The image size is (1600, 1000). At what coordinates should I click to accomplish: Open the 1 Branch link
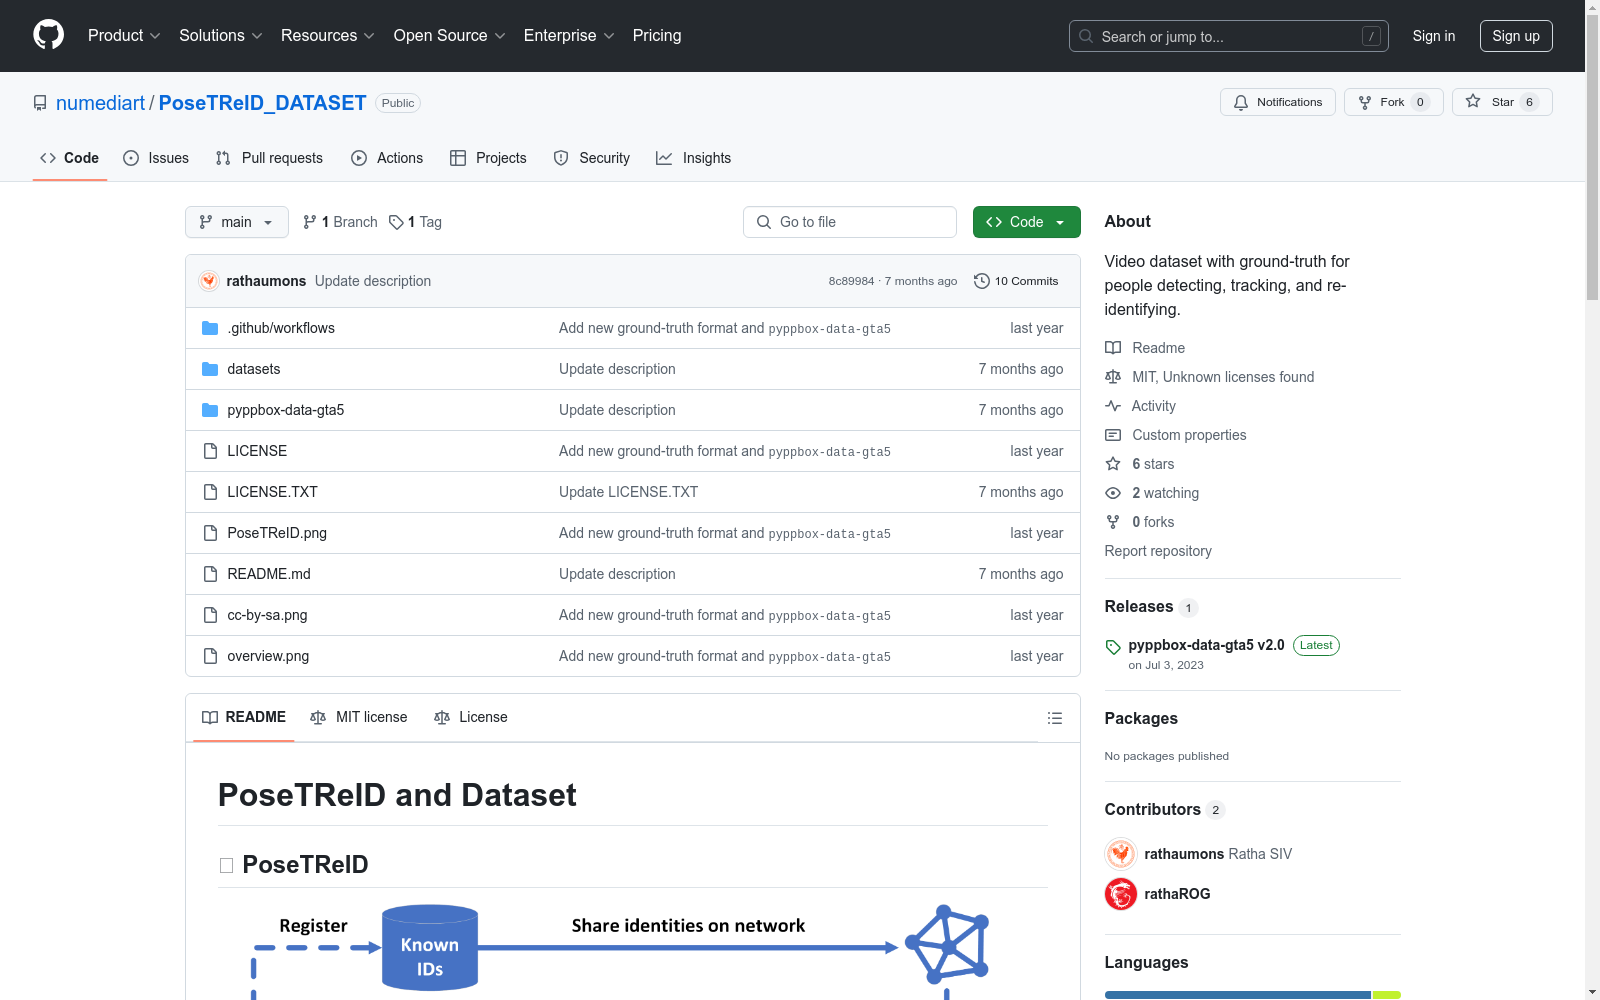pyautogui.click(x=340, y=222)
